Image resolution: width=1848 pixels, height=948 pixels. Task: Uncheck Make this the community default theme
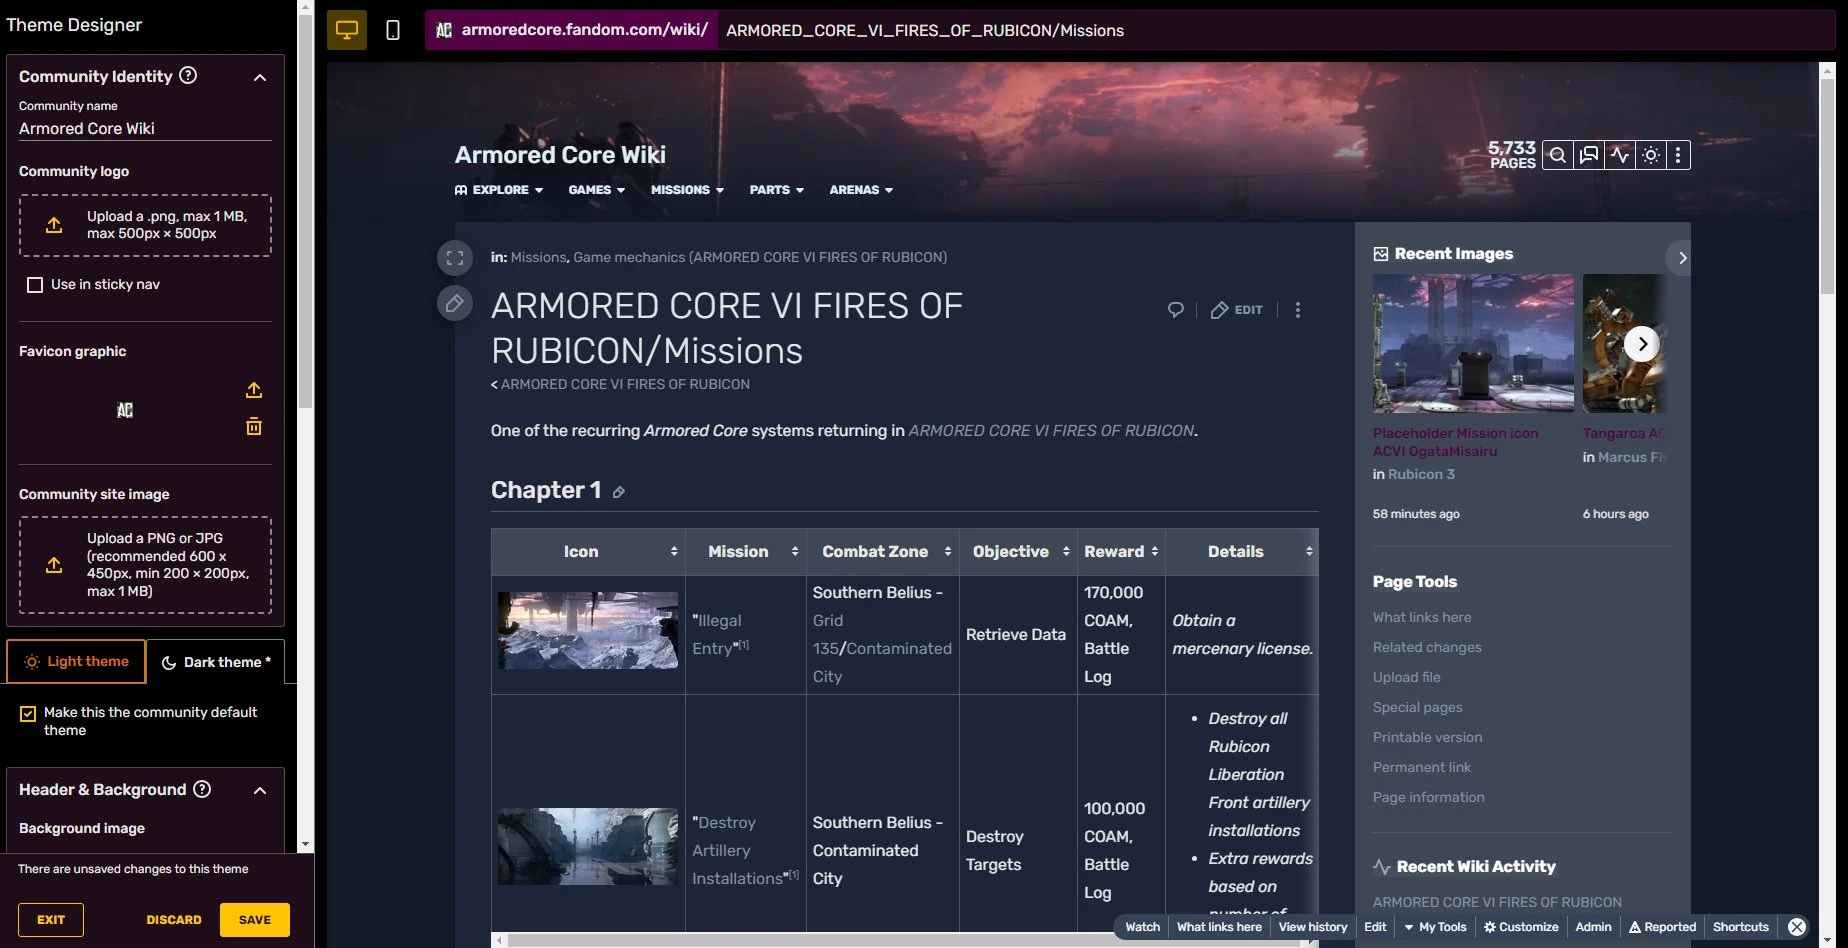[29, 713]
